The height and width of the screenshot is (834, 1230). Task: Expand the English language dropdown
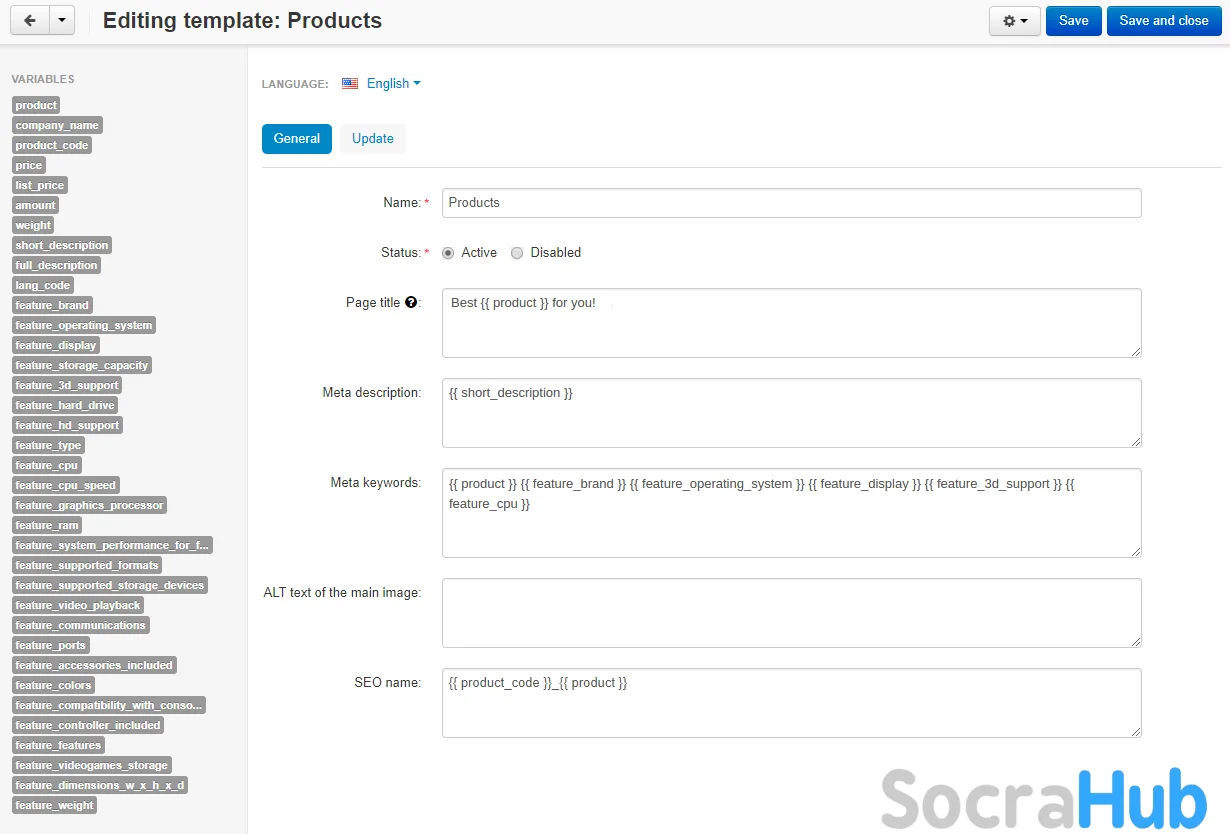click(393, 84)
